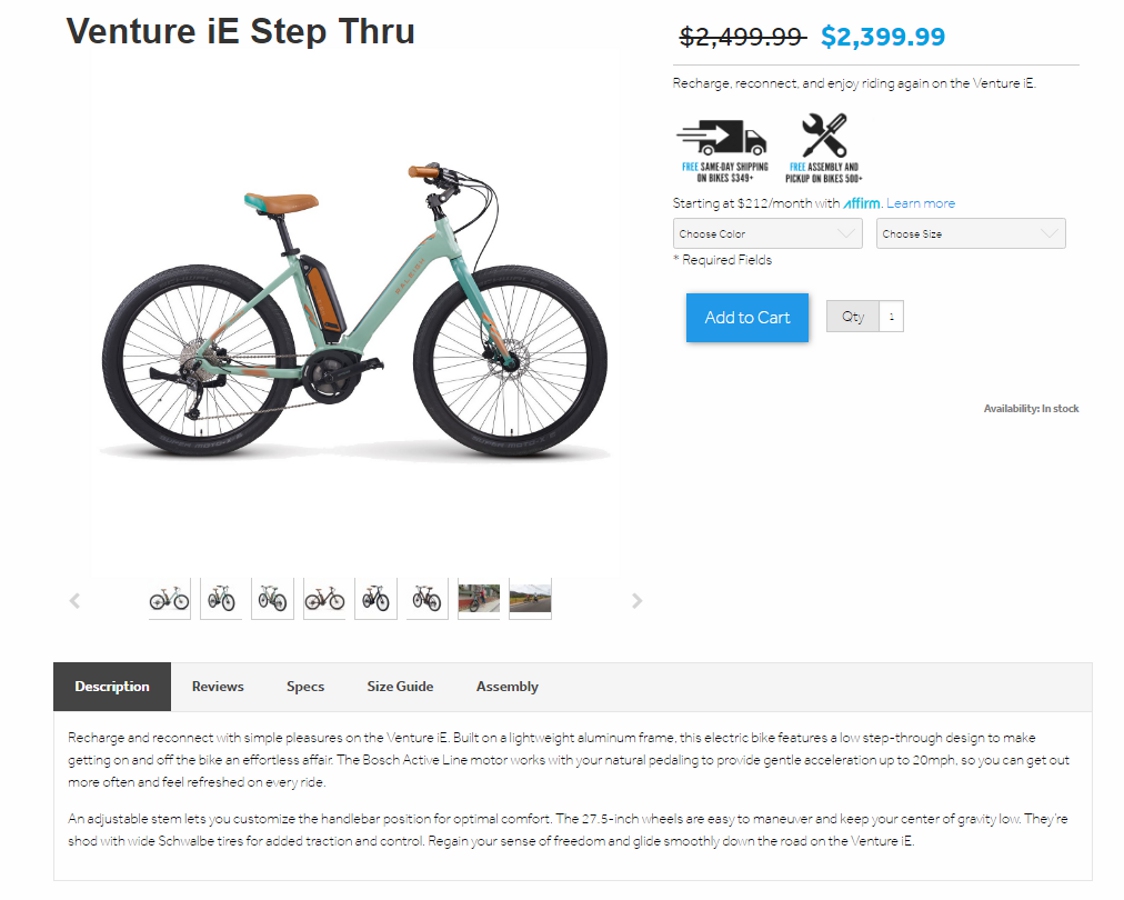Image resolution: width=1124 pixels, height=900 pixels.
Task: Click the Affirm logo
Action: [x=862, y=204]
